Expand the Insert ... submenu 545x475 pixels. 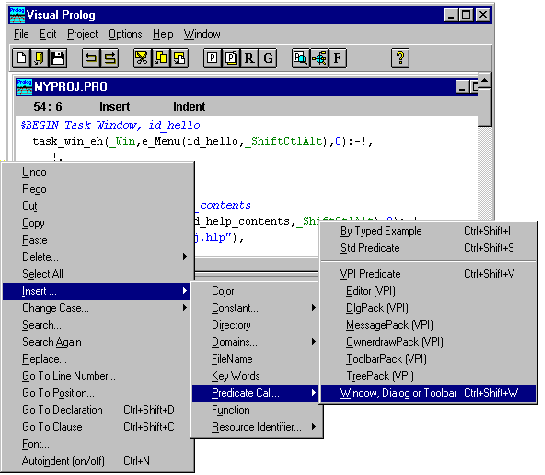pyautogui.click(x=97, y=291)
